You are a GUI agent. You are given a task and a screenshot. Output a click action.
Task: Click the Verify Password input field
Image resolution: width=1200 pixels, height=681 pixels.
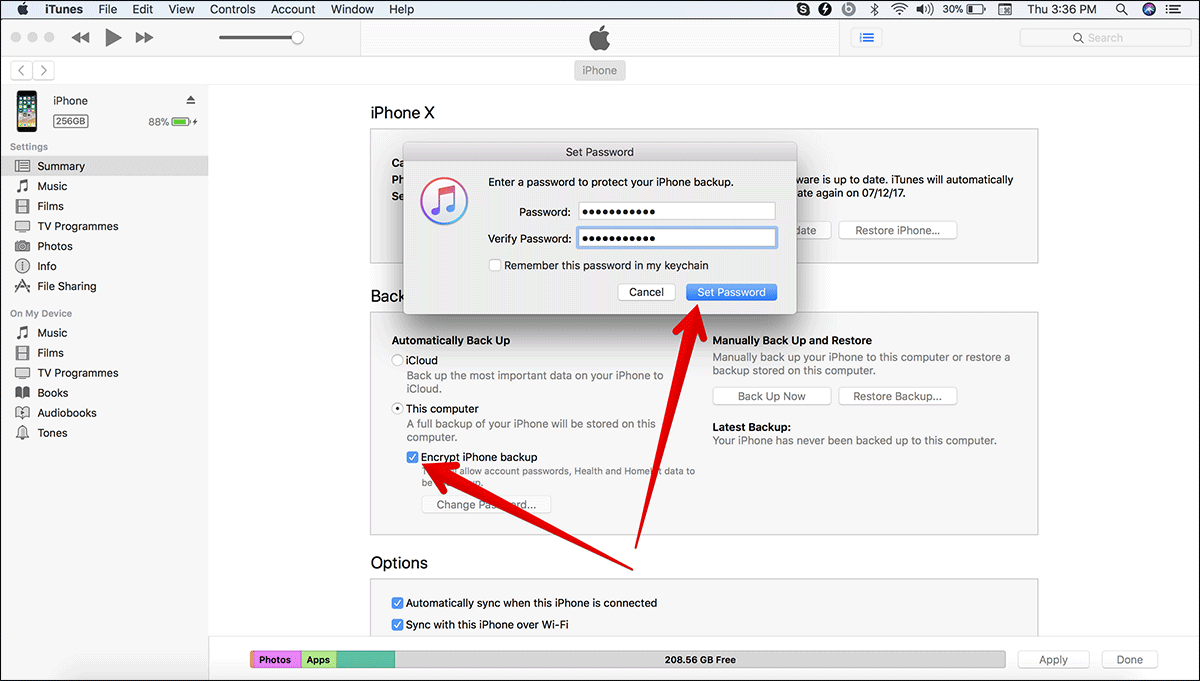[676, 238]
